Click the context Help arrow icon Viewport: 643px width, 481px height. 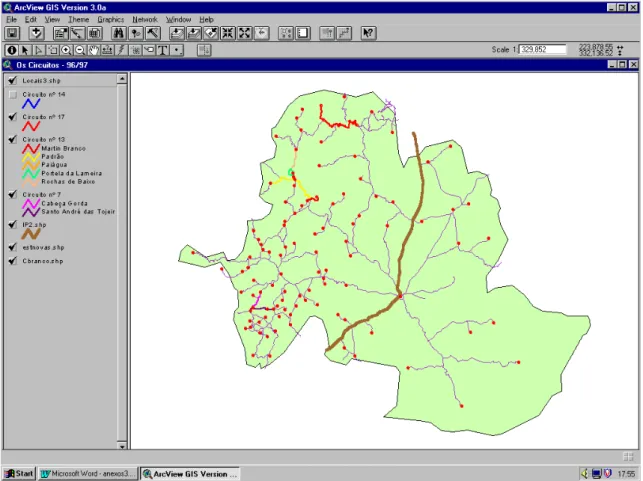click(368, 33)
